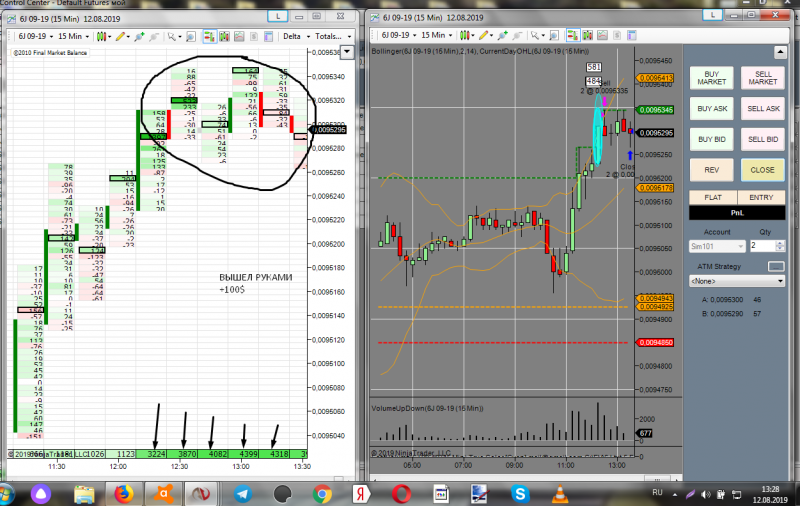The height and width of the screenshot is (506, 800).
Task: Click zoom in icon on left chart toolbar
Action: (x=139, y=36)
